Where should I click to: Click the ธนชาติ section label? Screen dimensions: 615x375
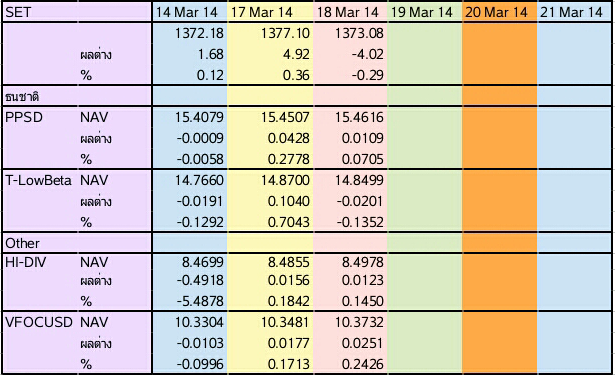22,96
